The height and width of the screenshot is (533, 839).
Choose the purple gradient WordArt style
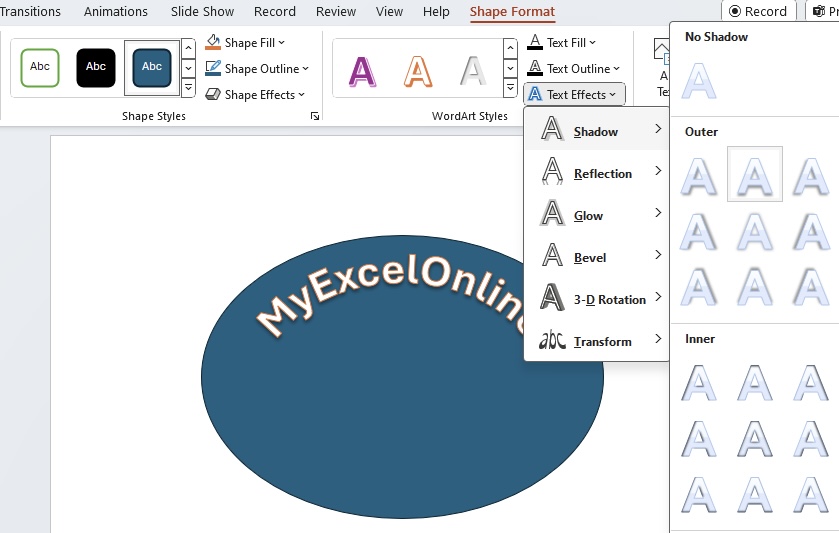point(362,71)
